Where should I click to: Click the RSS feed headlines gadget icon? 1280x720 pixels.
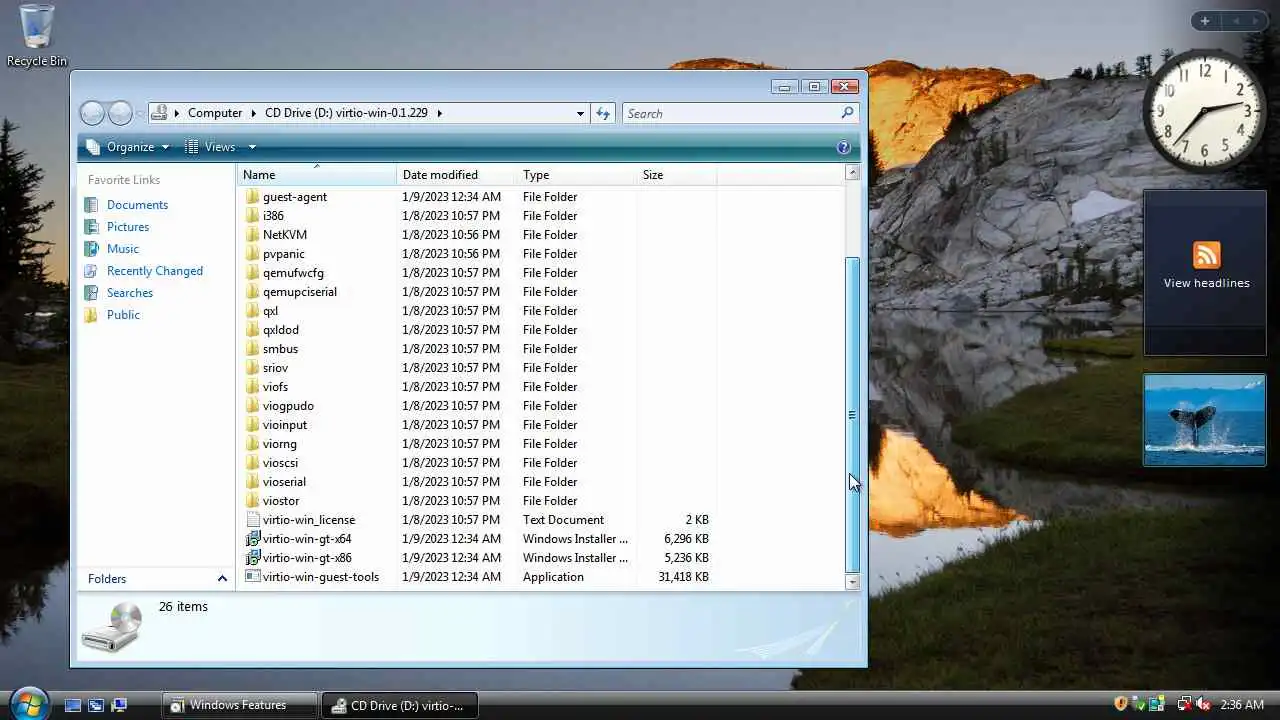point(1206,254)
